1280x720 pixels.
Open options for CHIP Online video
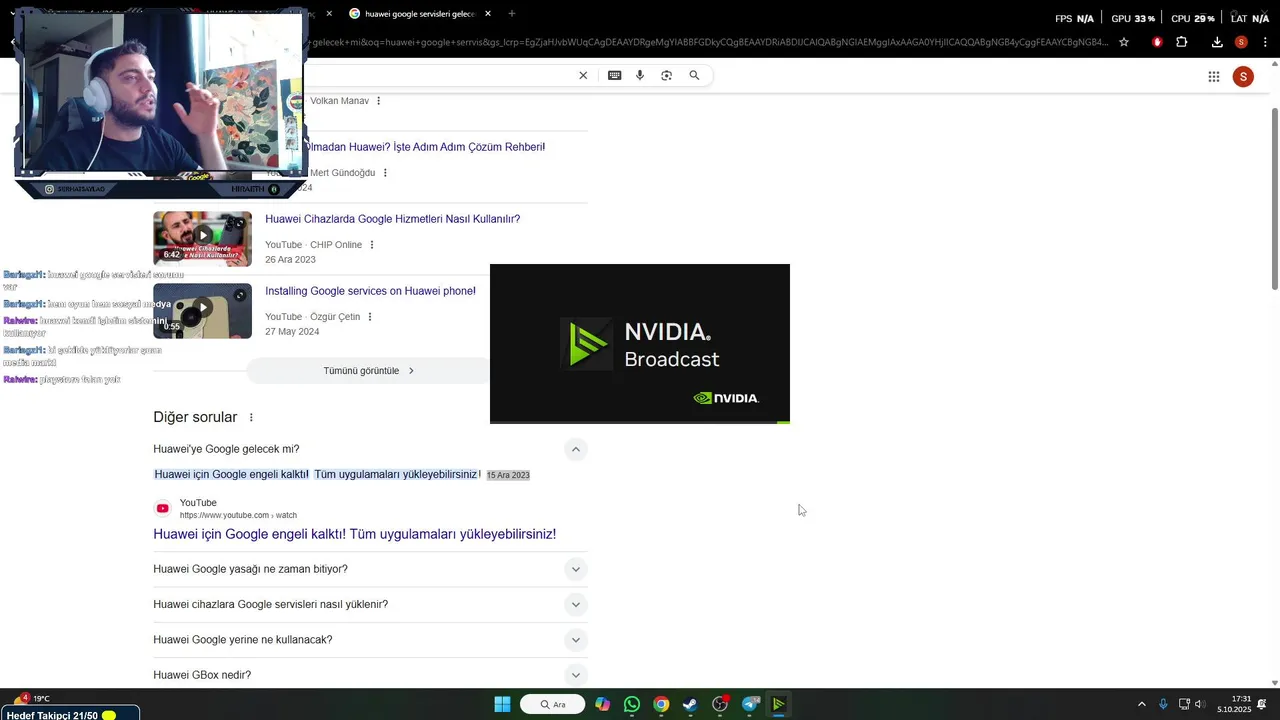(372, 245)
